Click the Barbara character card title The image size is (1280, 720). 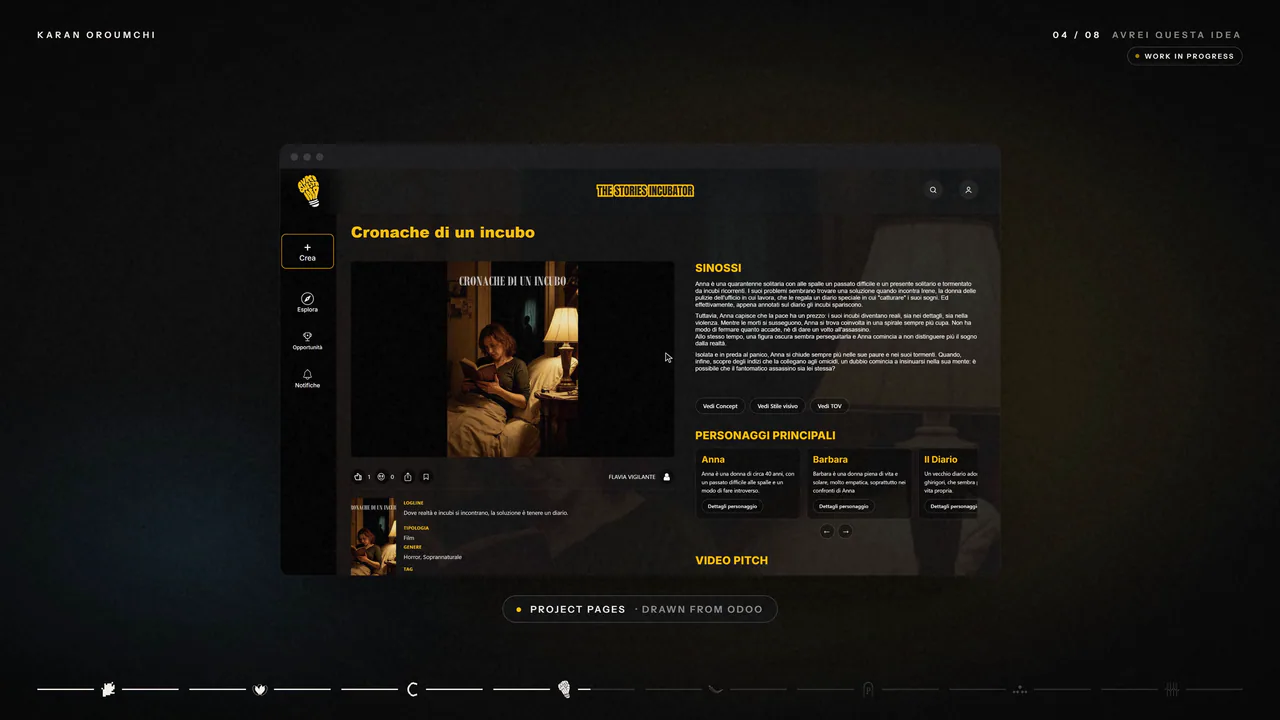pyautogui.click(x=830, y=460)
